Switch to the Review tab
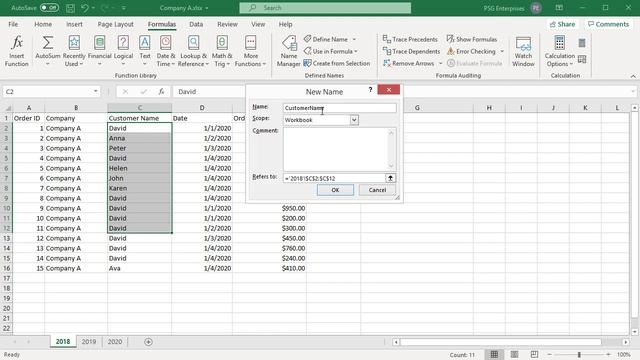Image resolution: width=640 pixels, height=360 pixels. [227, 24]
